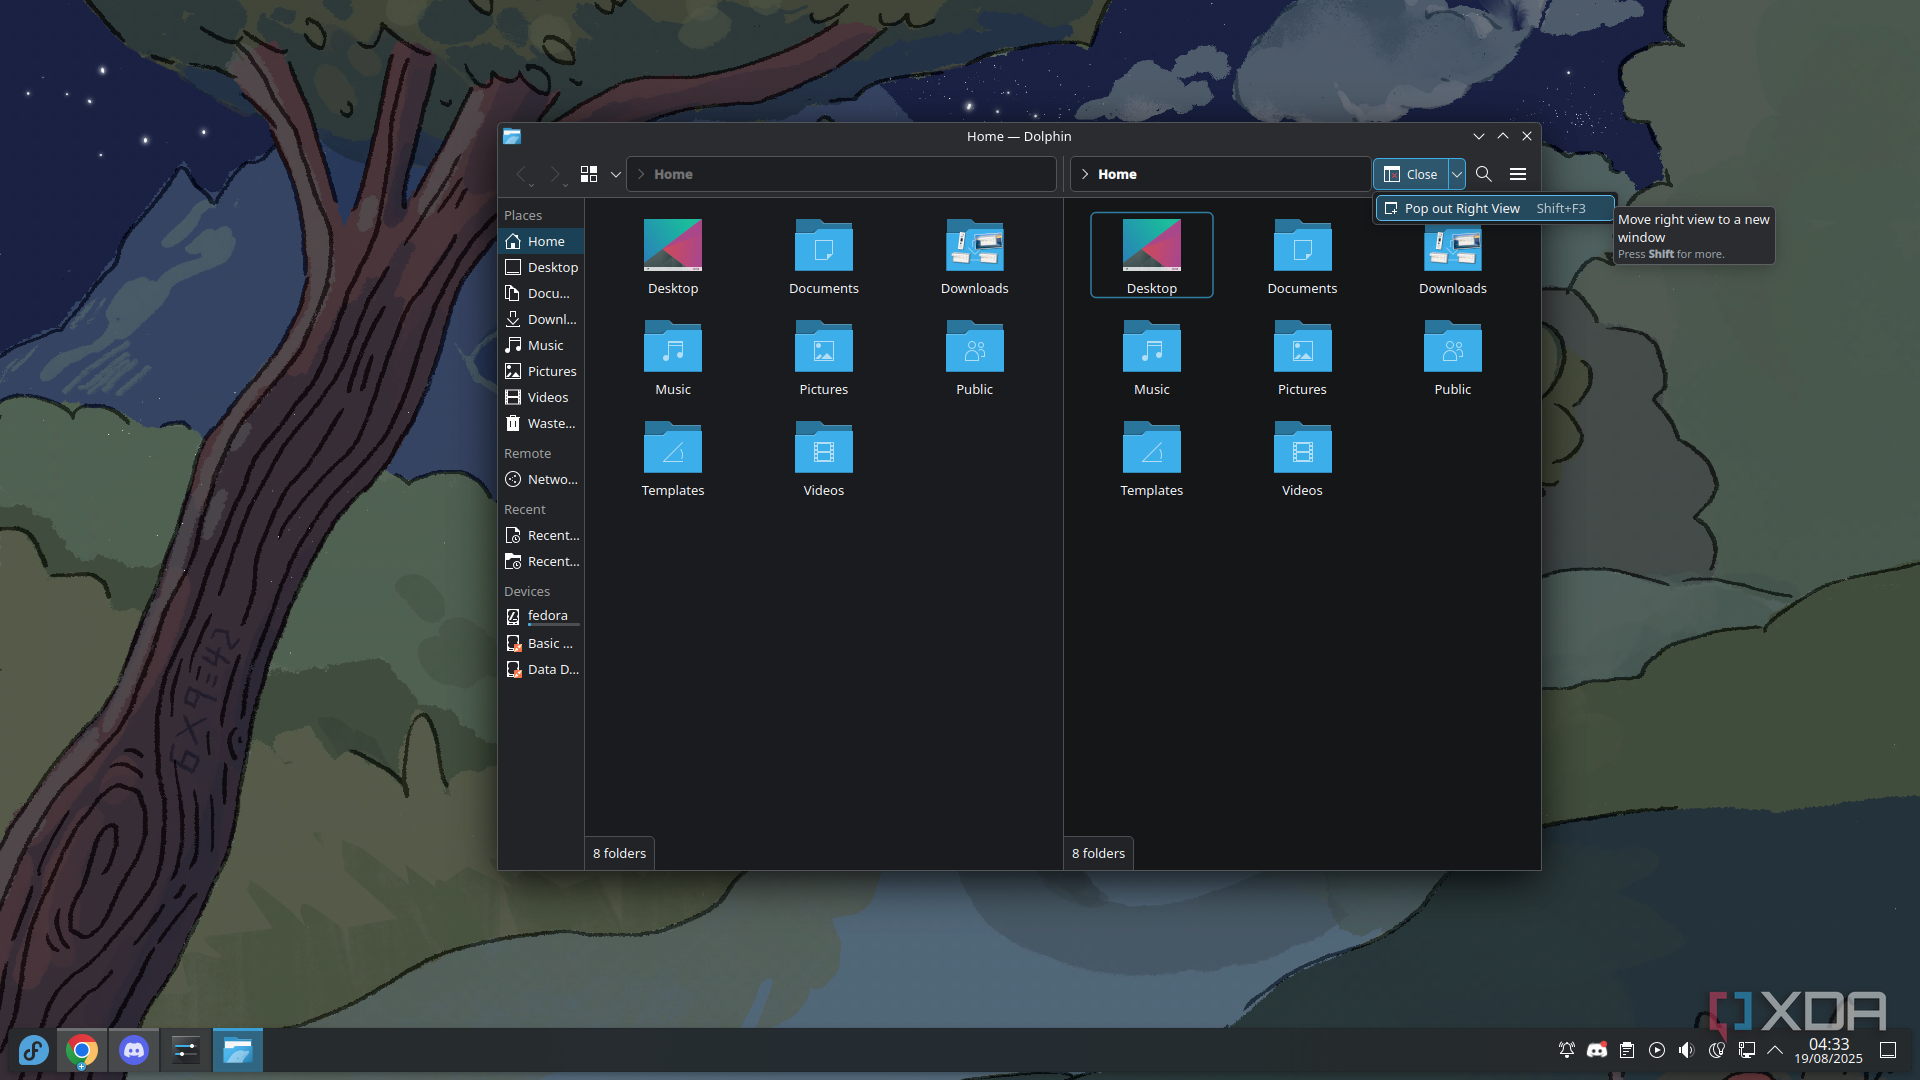Show hidden system tray icons arrow
Image resolution: width=1920 pixels, height=1080 pixels.
[1776, 1050]
